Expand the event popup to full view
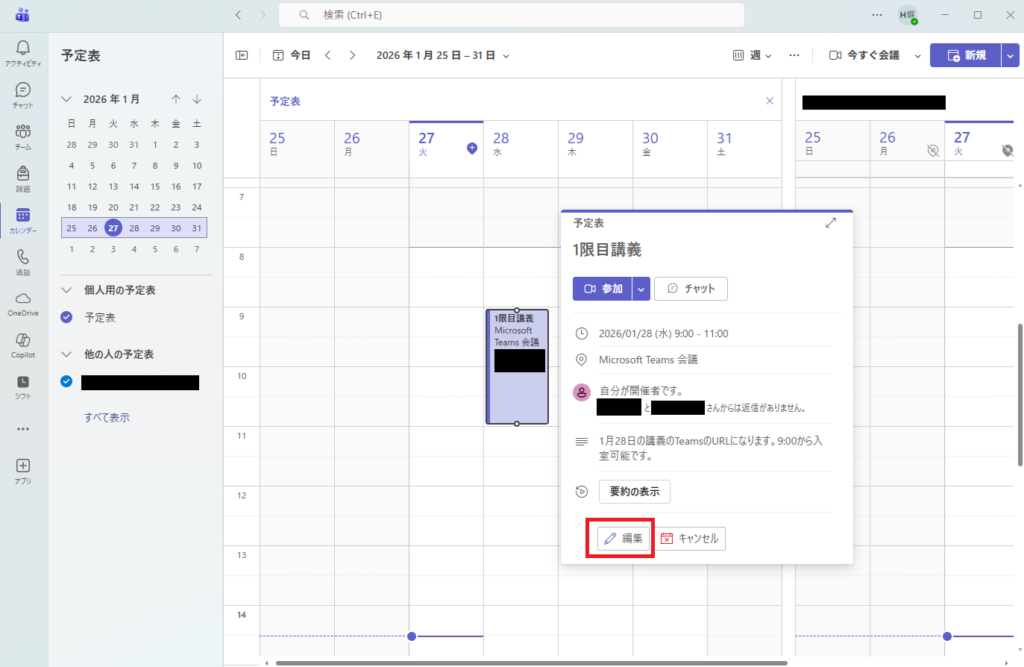Image resolution: width=1024 pixels, height=667 pixels. tap(830, 223)
